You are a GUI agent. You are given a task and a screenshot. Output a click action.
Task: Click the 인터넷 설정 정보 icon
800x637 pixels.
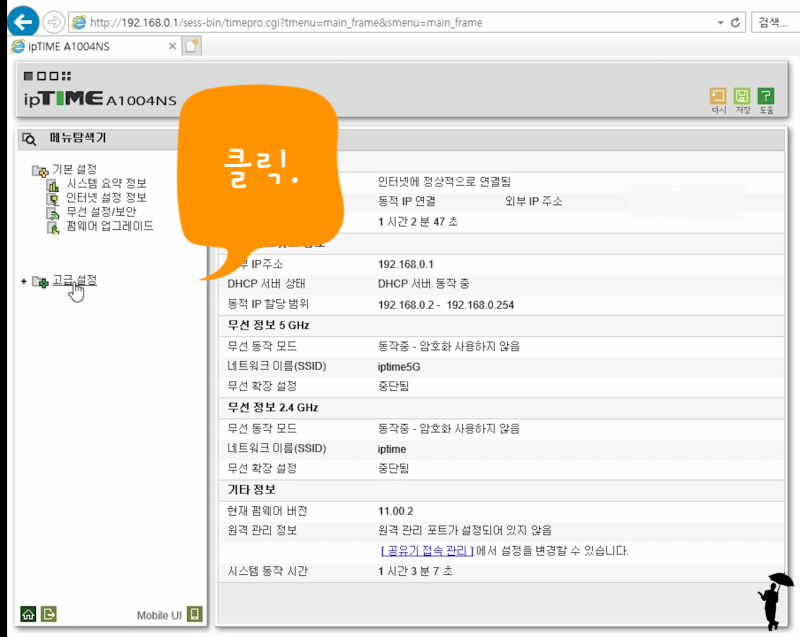coord(53,199)
